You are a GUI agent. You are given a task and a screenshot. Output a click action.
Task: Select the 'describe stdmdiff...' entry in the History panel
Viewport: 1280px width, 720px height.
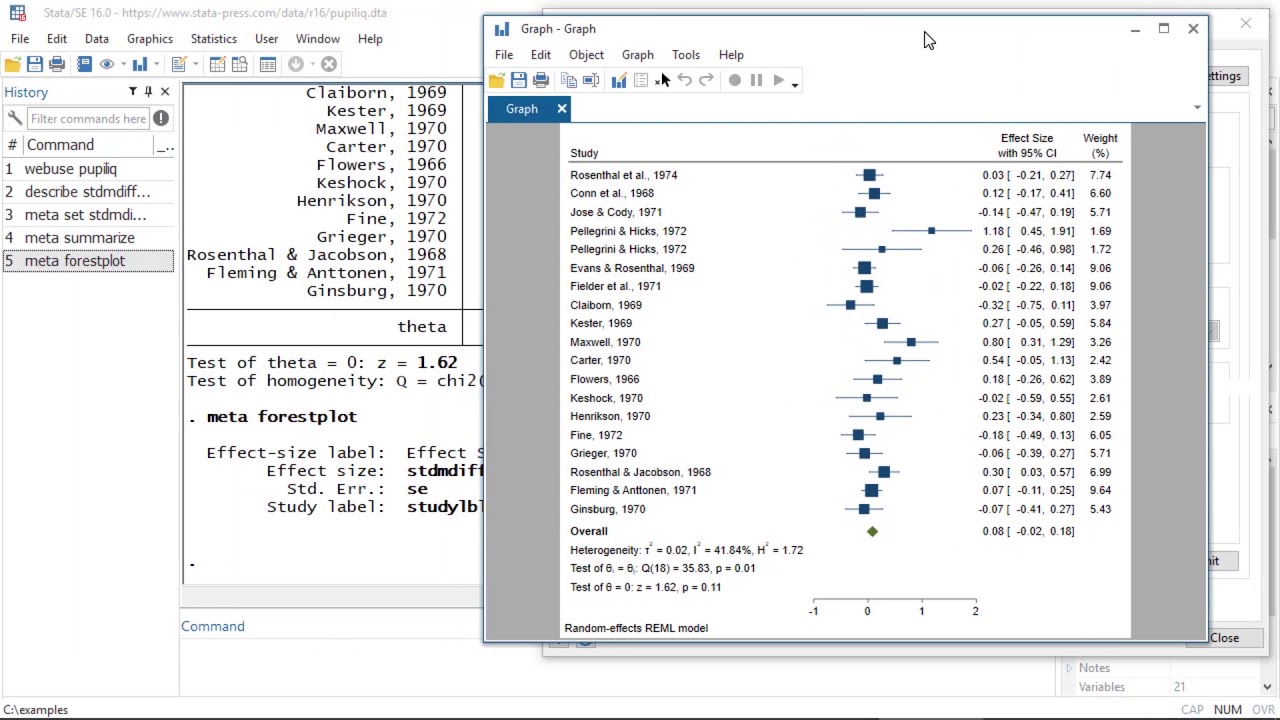pos(88,192)
